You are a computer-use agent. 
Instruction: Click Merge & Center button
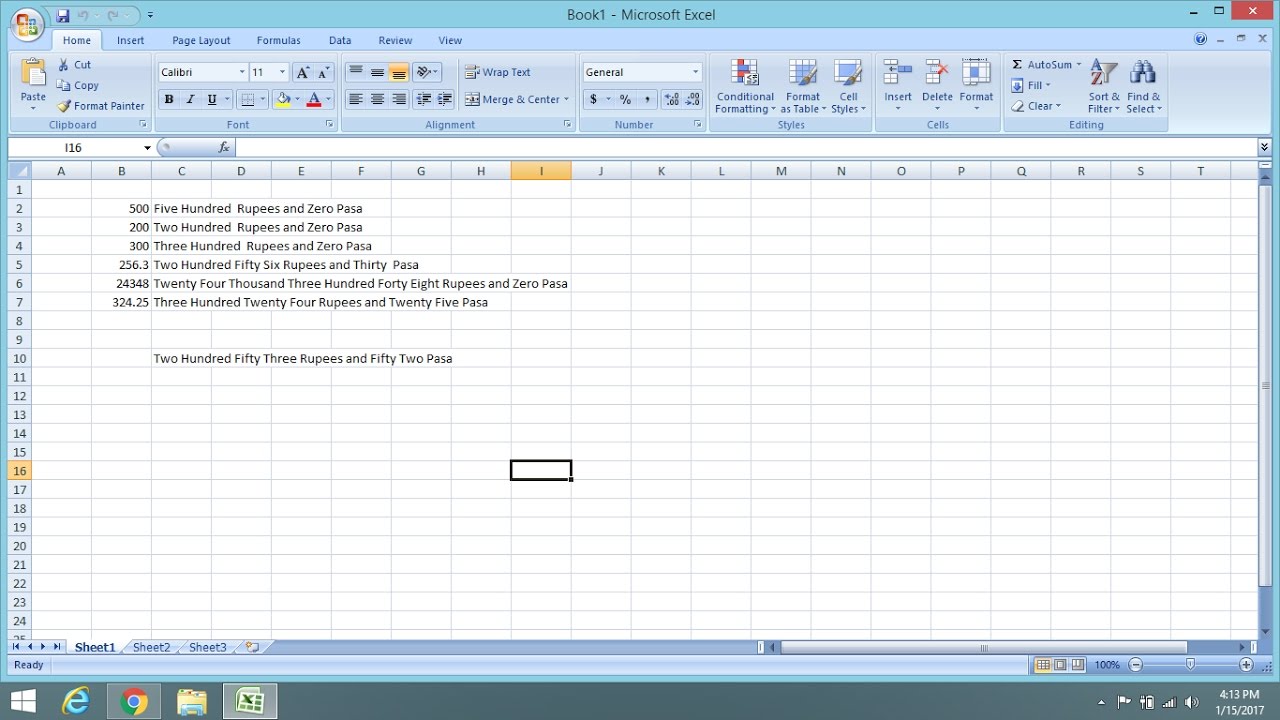tap(512, 100)
